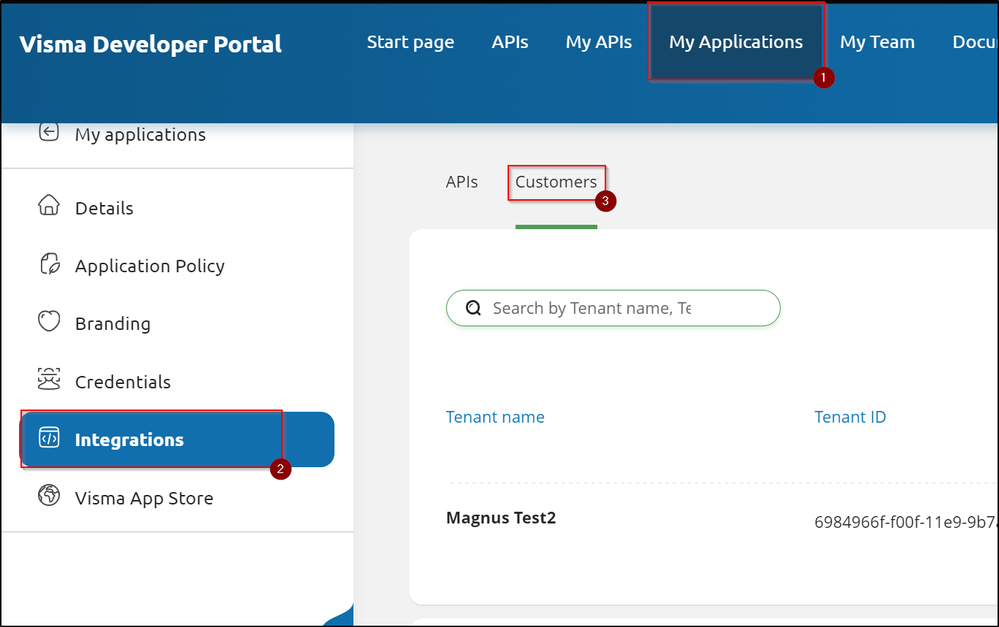Screen dimensions: 999x627
Task: Open the Magnus Test2 tenant row
Action: point(500,518)
